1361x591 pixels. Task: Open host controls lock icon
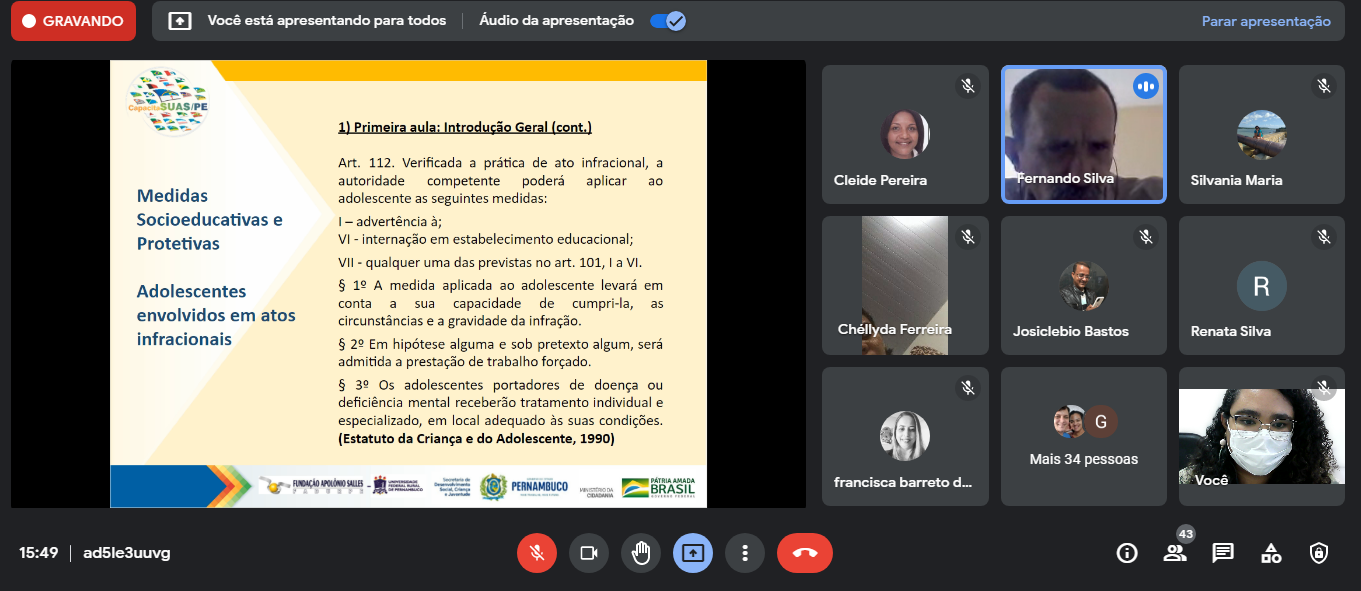point(1318,553)
